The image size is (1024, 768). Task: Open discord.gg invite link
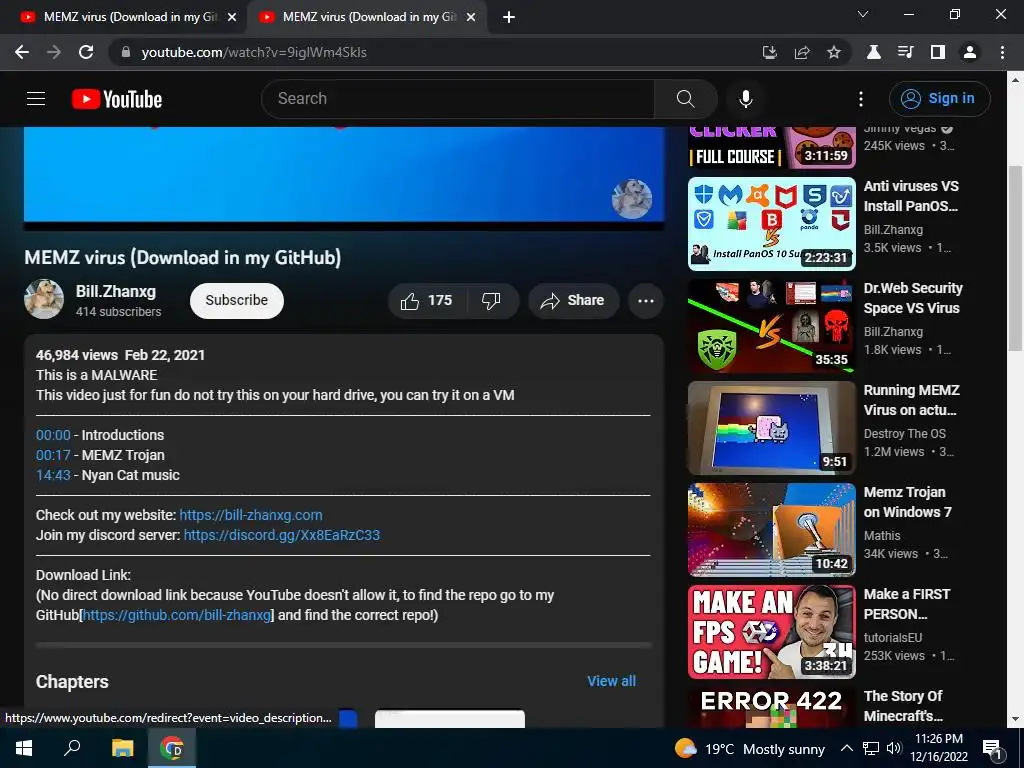pos(281,535)
